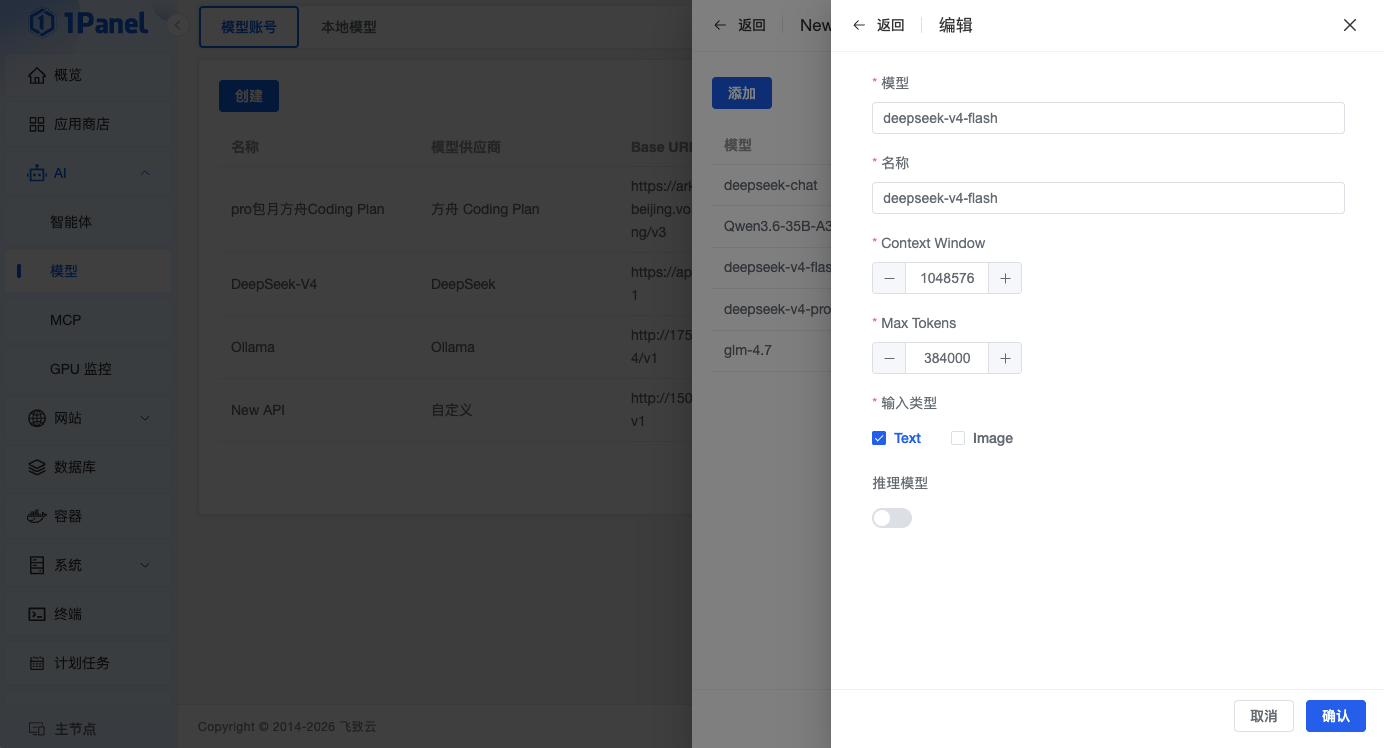Click the 确认 button

click(x=1336, y=716)
